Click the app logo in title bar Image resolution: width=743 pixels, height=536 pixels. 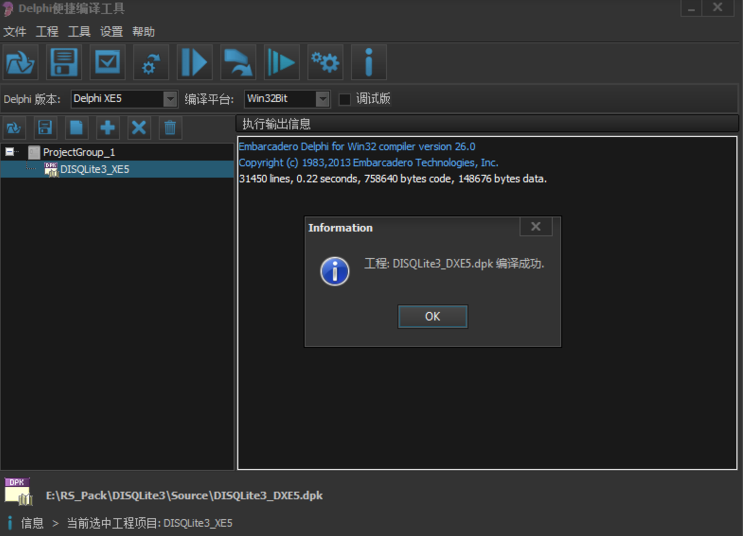click(8, 9)
